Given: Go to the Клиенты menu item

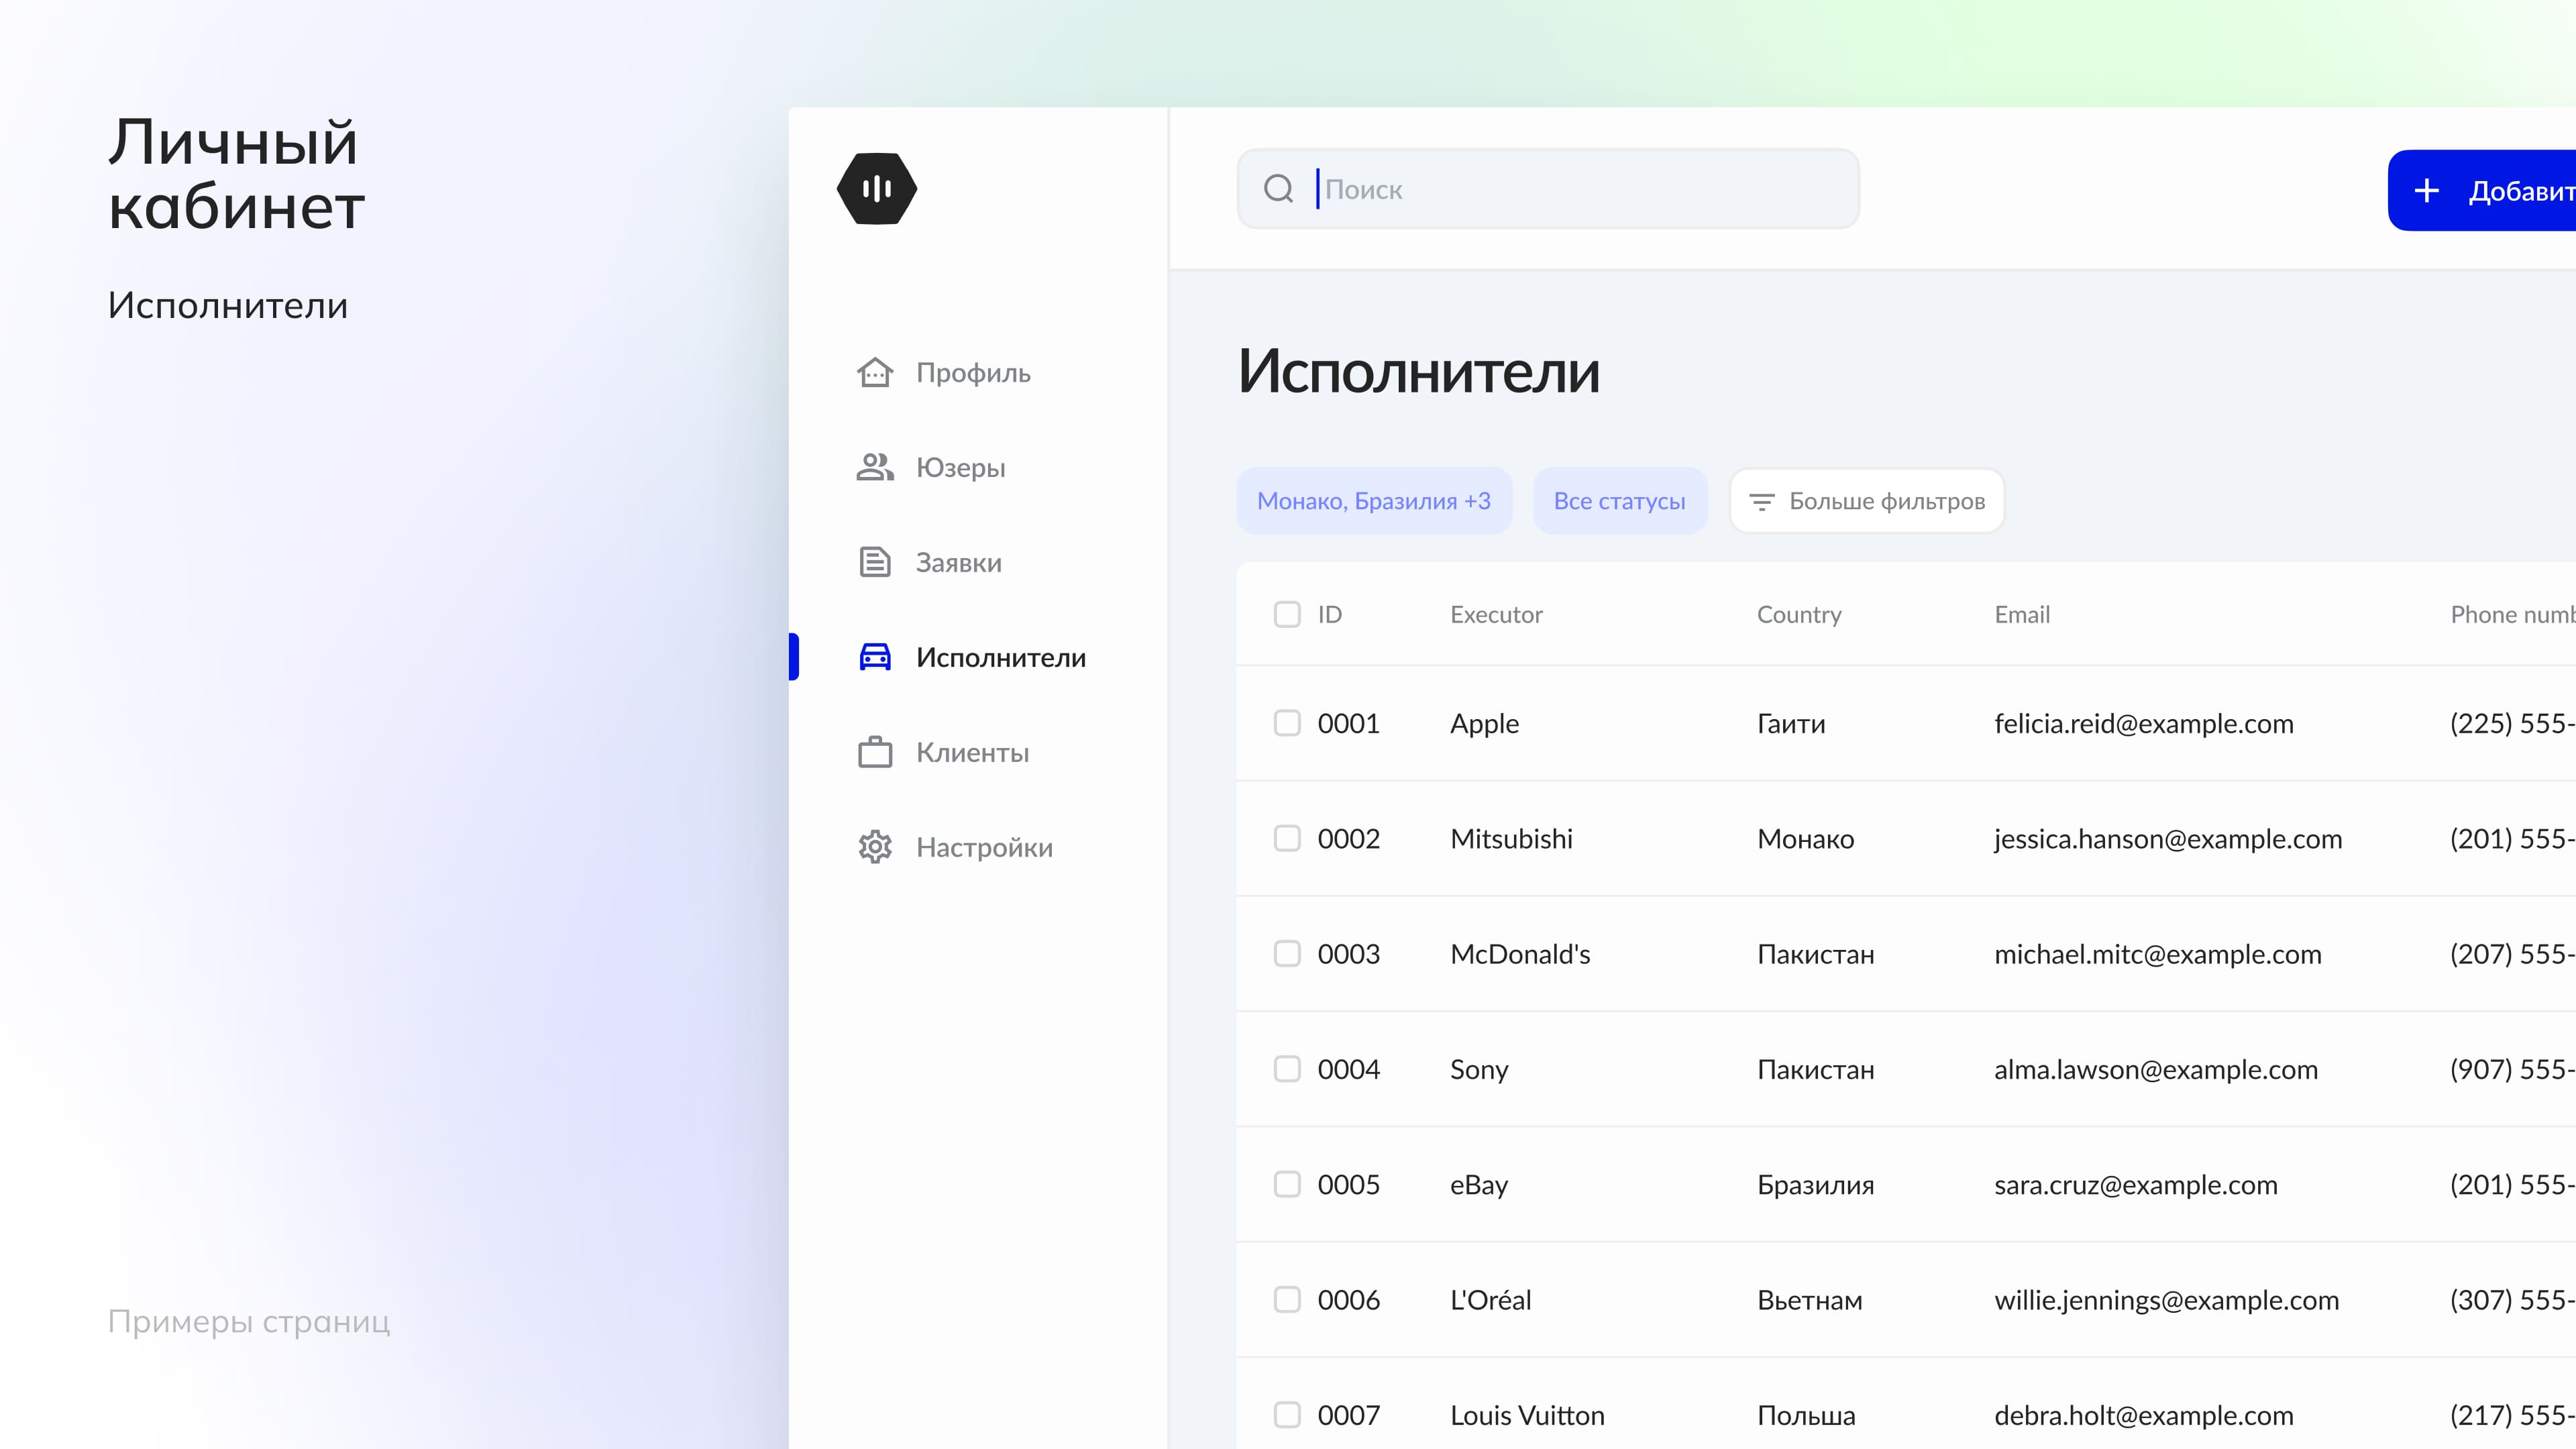Looking at the screenshot, I should [972, 752].
